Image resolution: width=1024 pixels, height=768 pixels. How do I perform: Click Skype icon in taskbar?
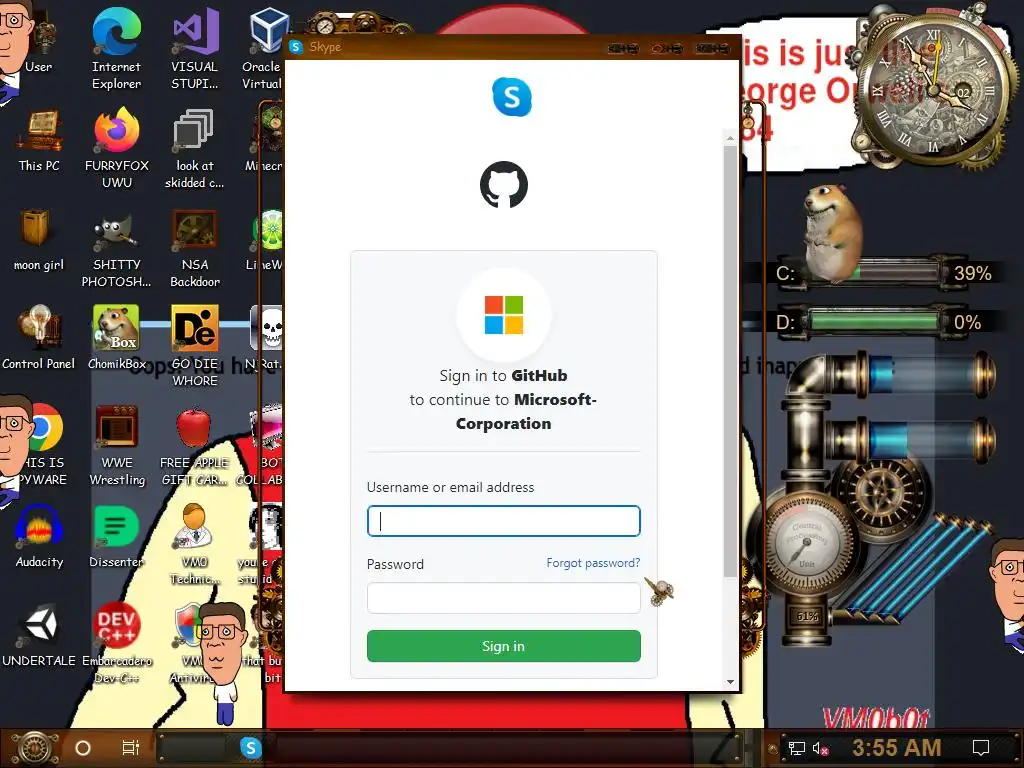point(251,748)
